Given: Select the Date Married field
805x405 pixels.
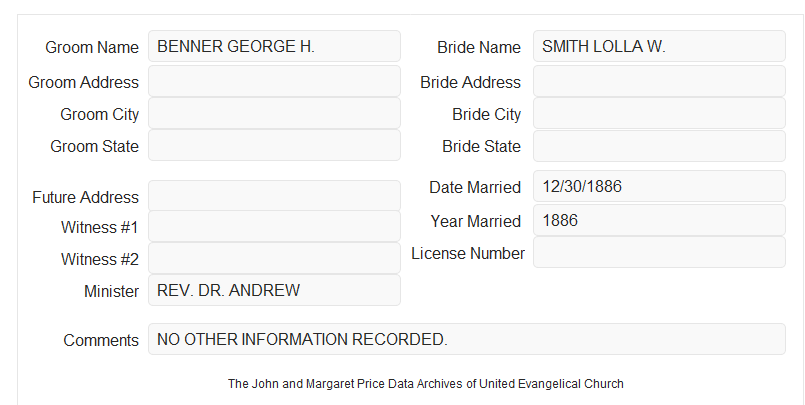Looking at the screenshot, I should pos(659,186).
